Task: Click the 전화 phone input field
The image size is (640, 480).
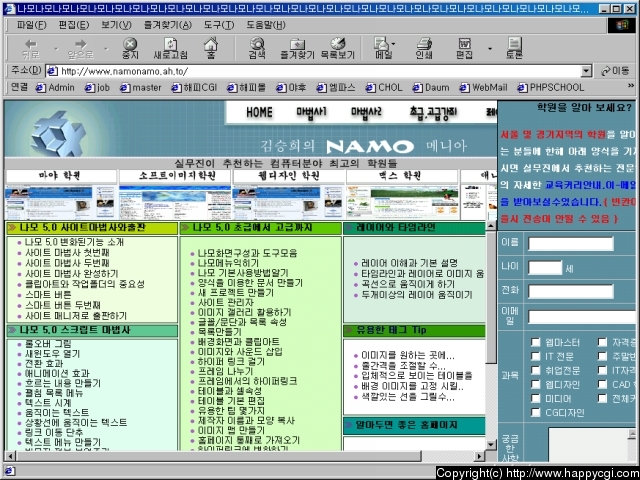Action: point(571,291)
